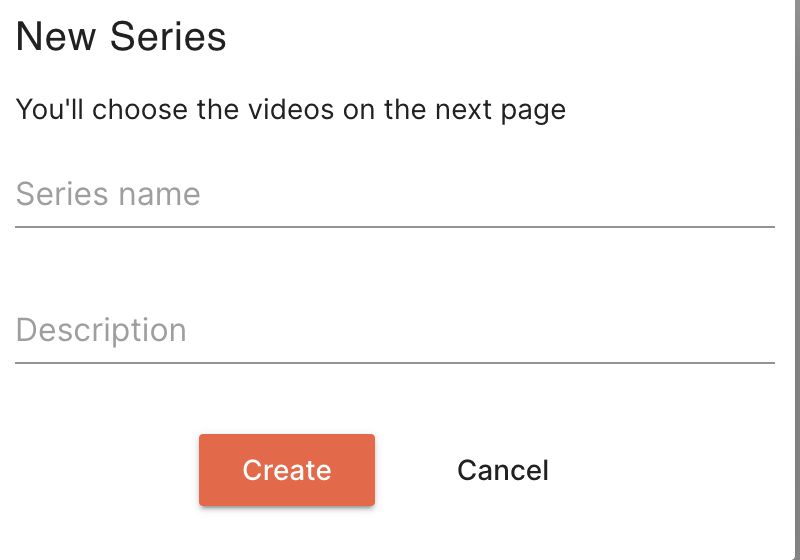The height and width of the screenshot is (560, 800).
Task: Click the Description placeholder text
Action: click(101, 330)
